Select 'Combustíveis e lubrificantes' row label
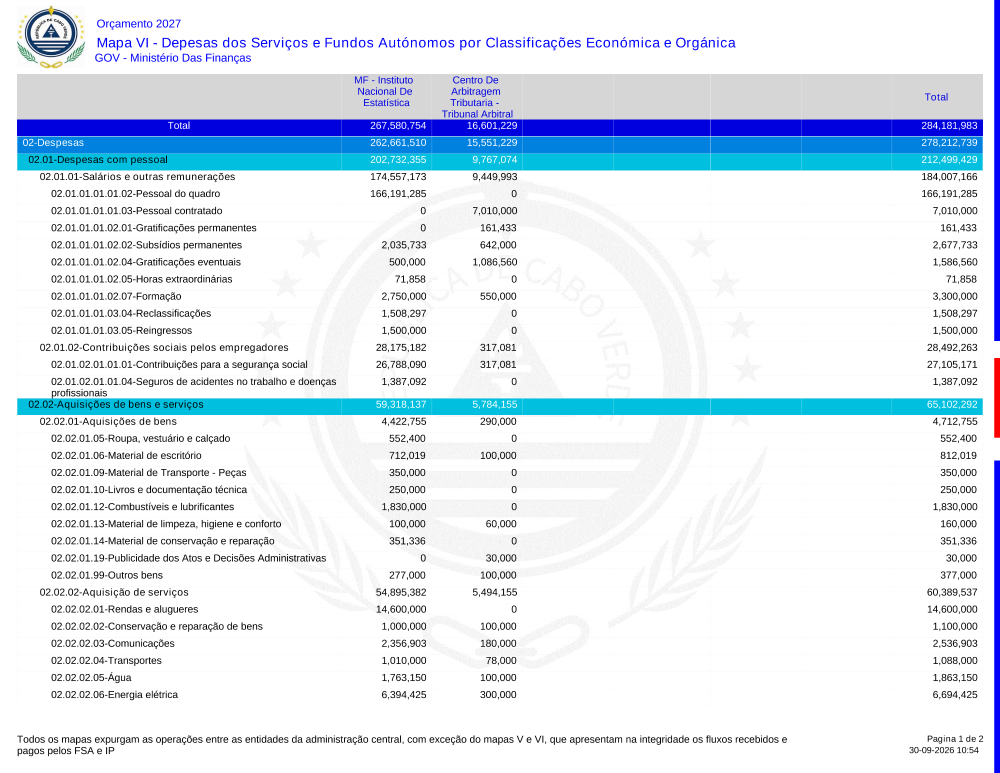This screenshot has height=773, width=1000. coord(142,507)
